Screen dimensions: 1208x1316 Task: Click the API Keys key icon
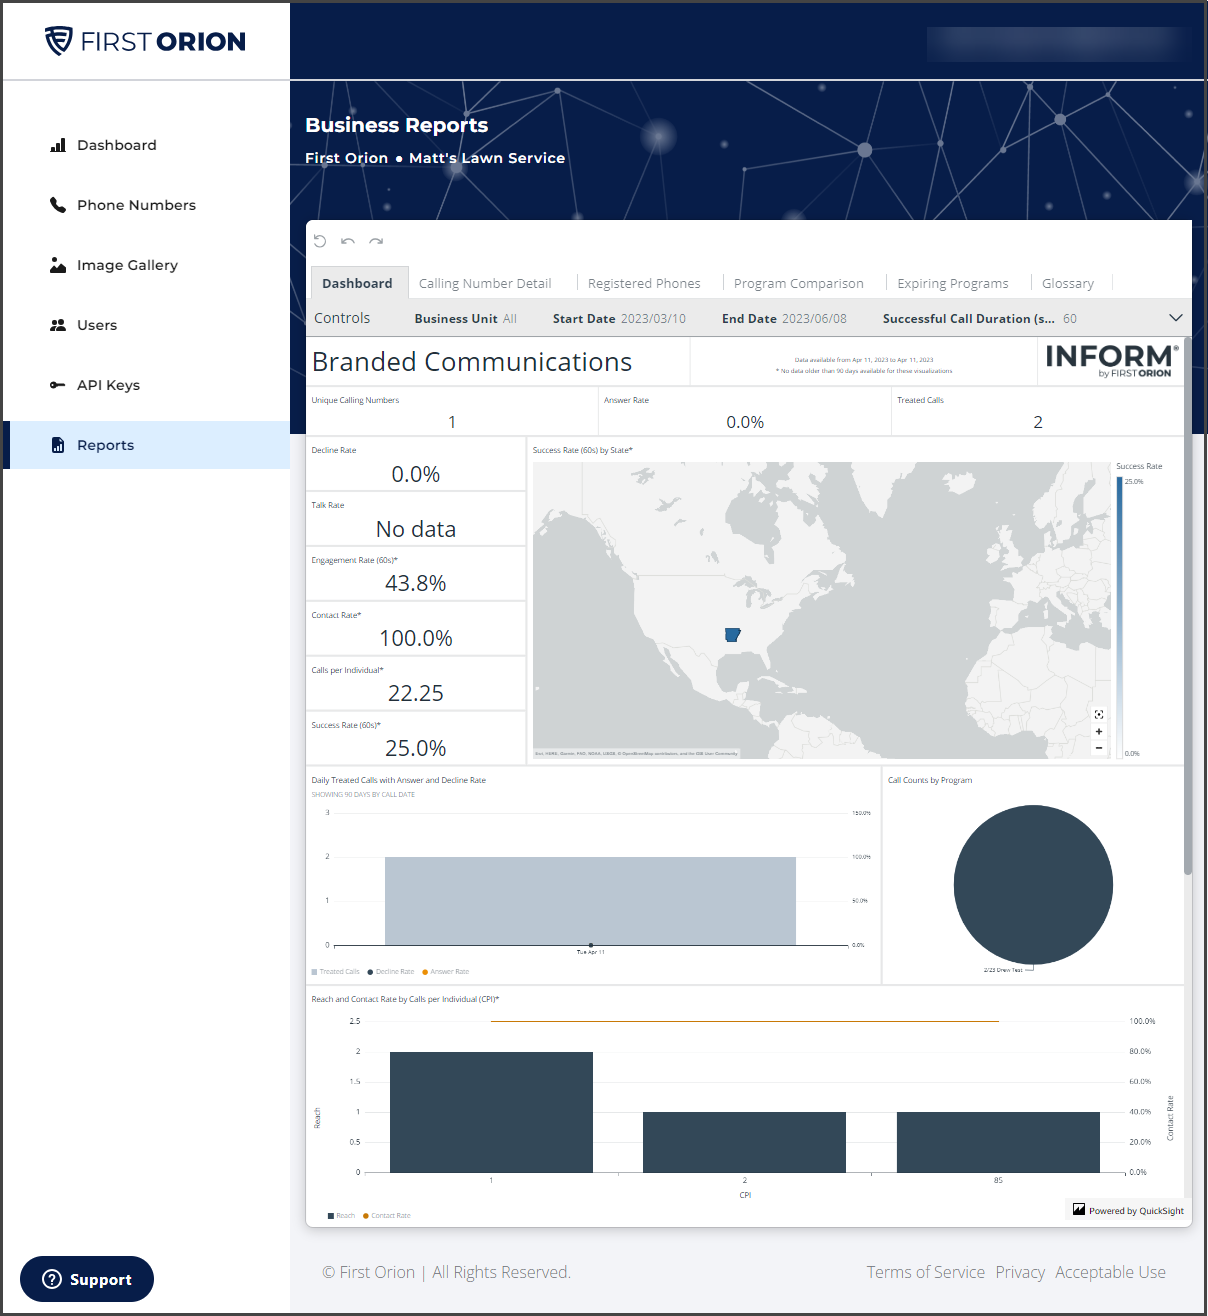point(58,385)
